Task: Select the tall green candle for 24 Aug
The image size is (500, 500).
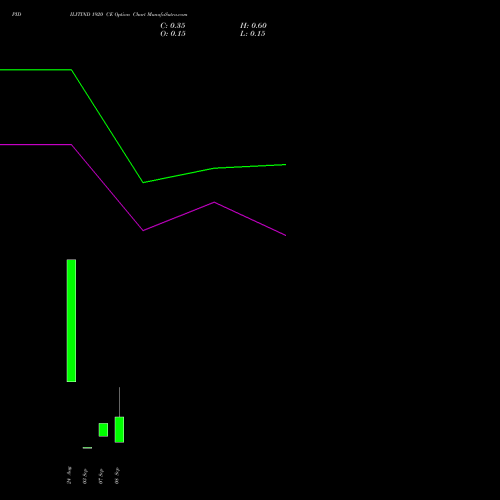Action: [x=71, y=320]
